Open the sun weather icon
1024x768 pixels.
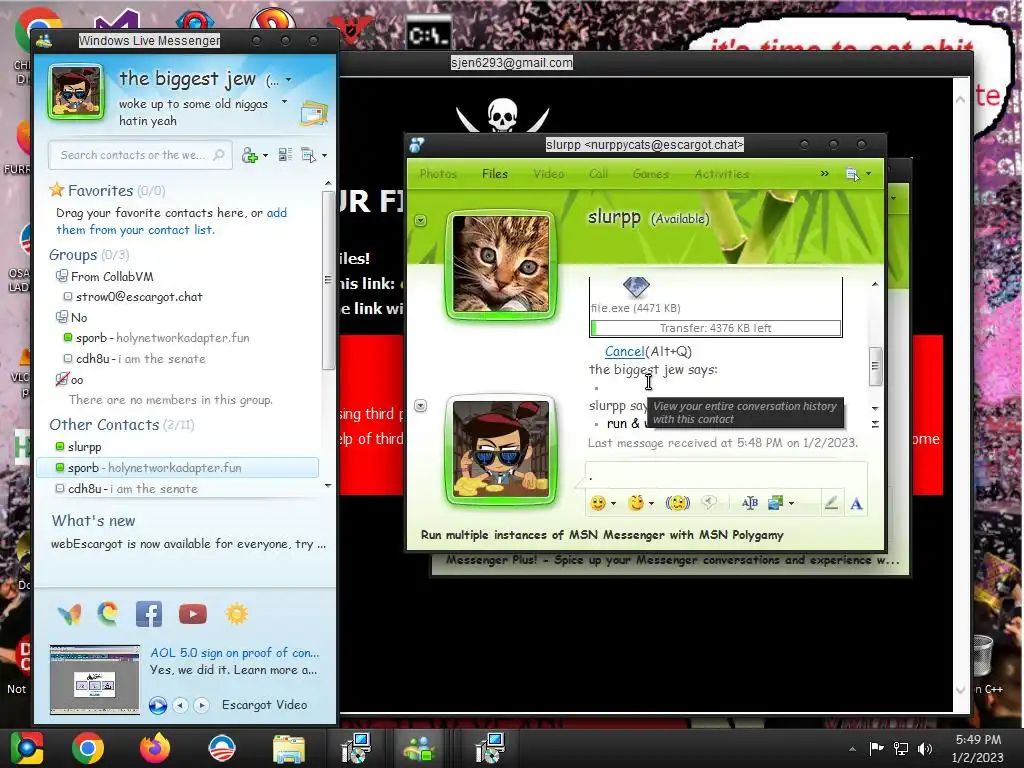point(236,614)
